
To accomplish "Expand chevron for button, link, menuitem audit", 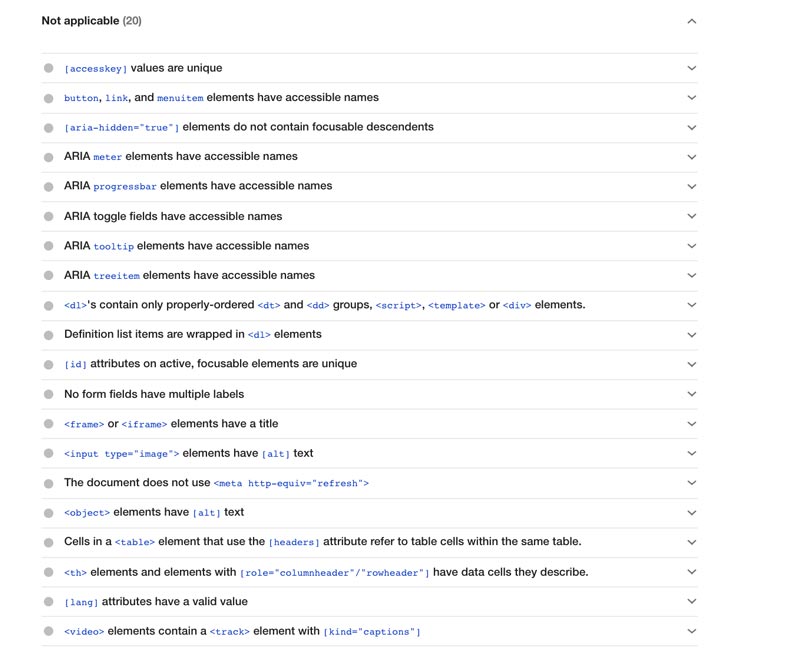I will [x=691, y=97].
